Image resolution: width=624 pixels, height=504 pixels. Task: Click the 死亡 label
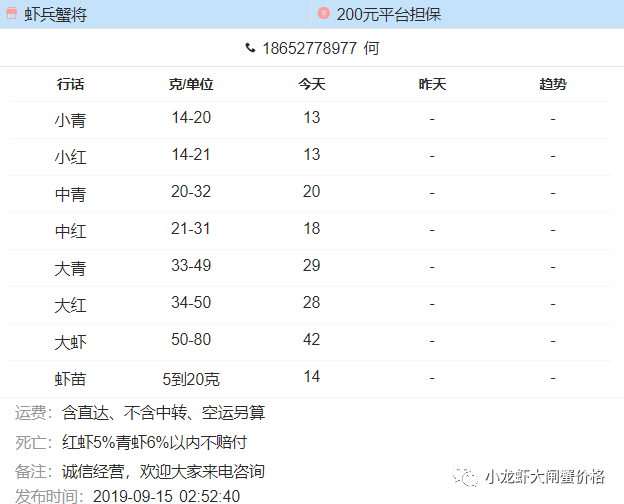pyautogui.click(x=31, y=442)
